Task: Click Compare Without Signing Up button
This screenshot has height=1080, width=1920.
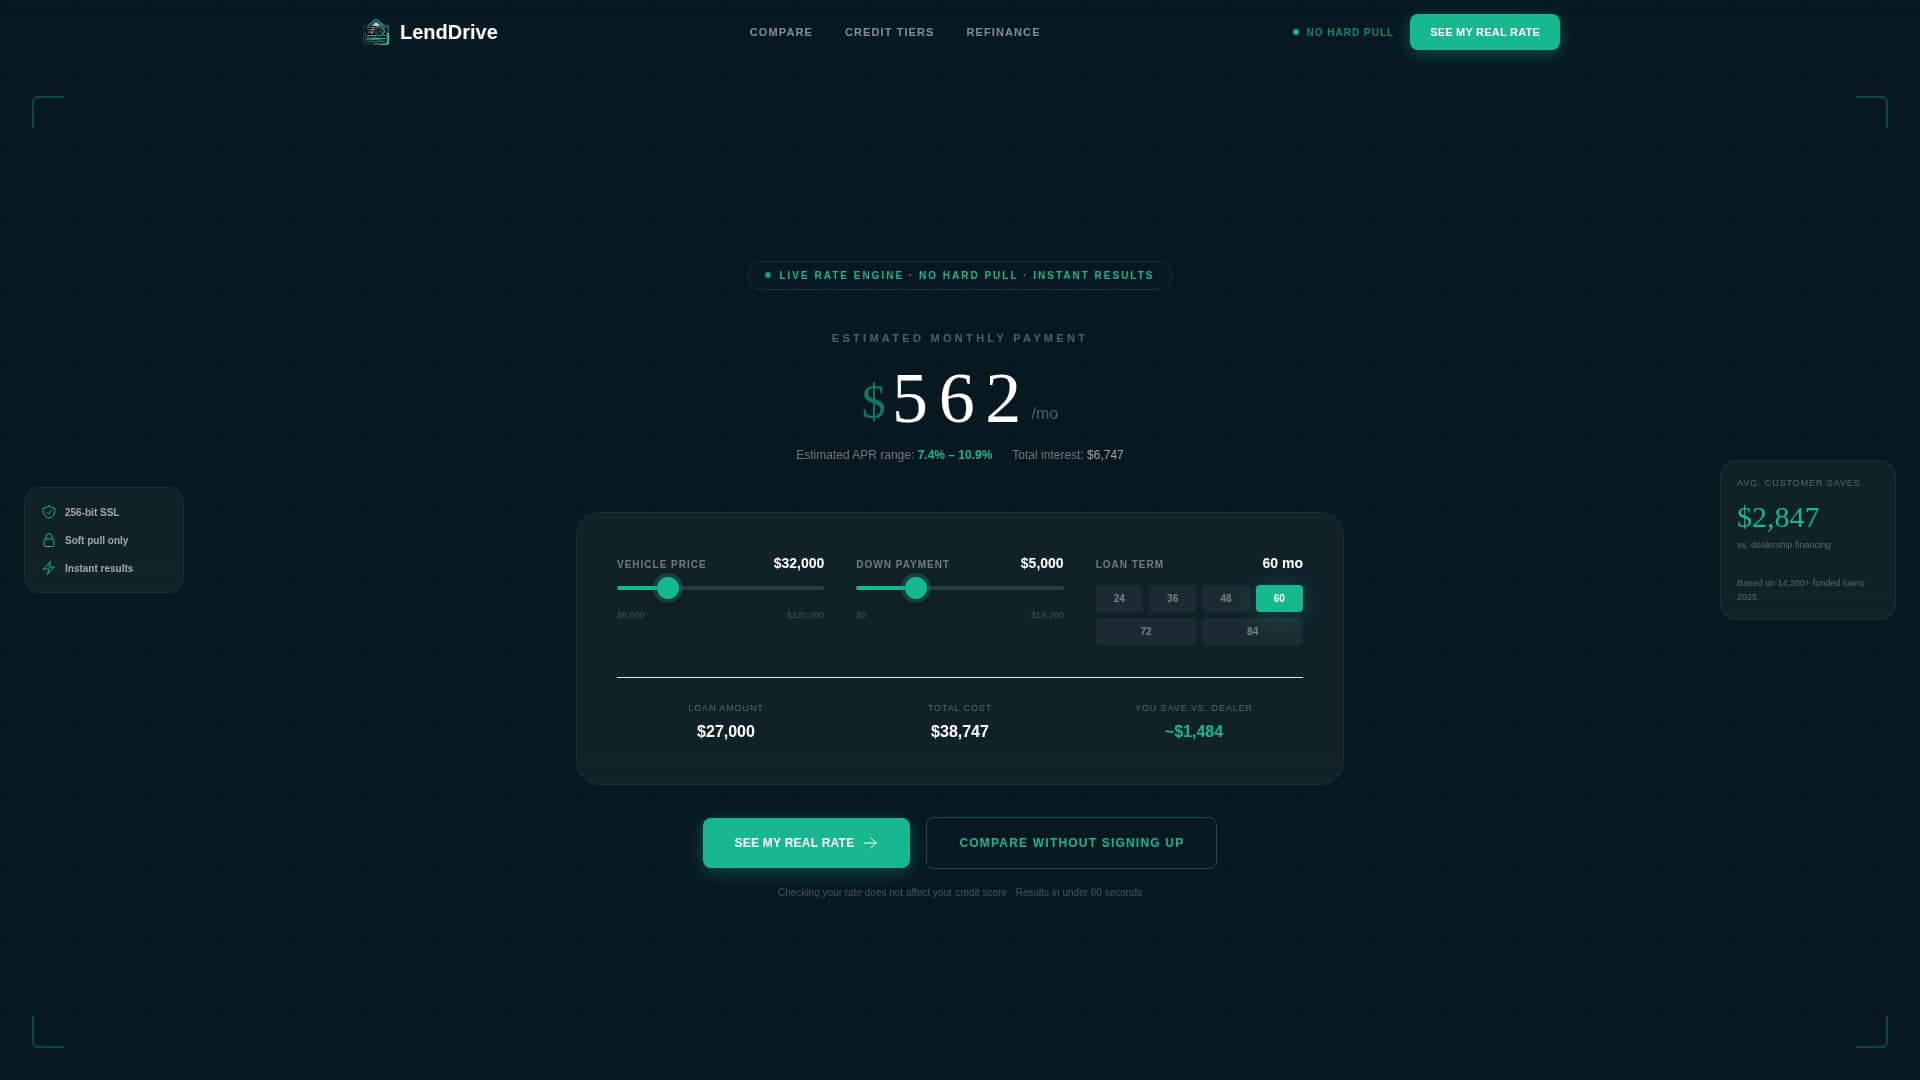Action: (1071, 843)
